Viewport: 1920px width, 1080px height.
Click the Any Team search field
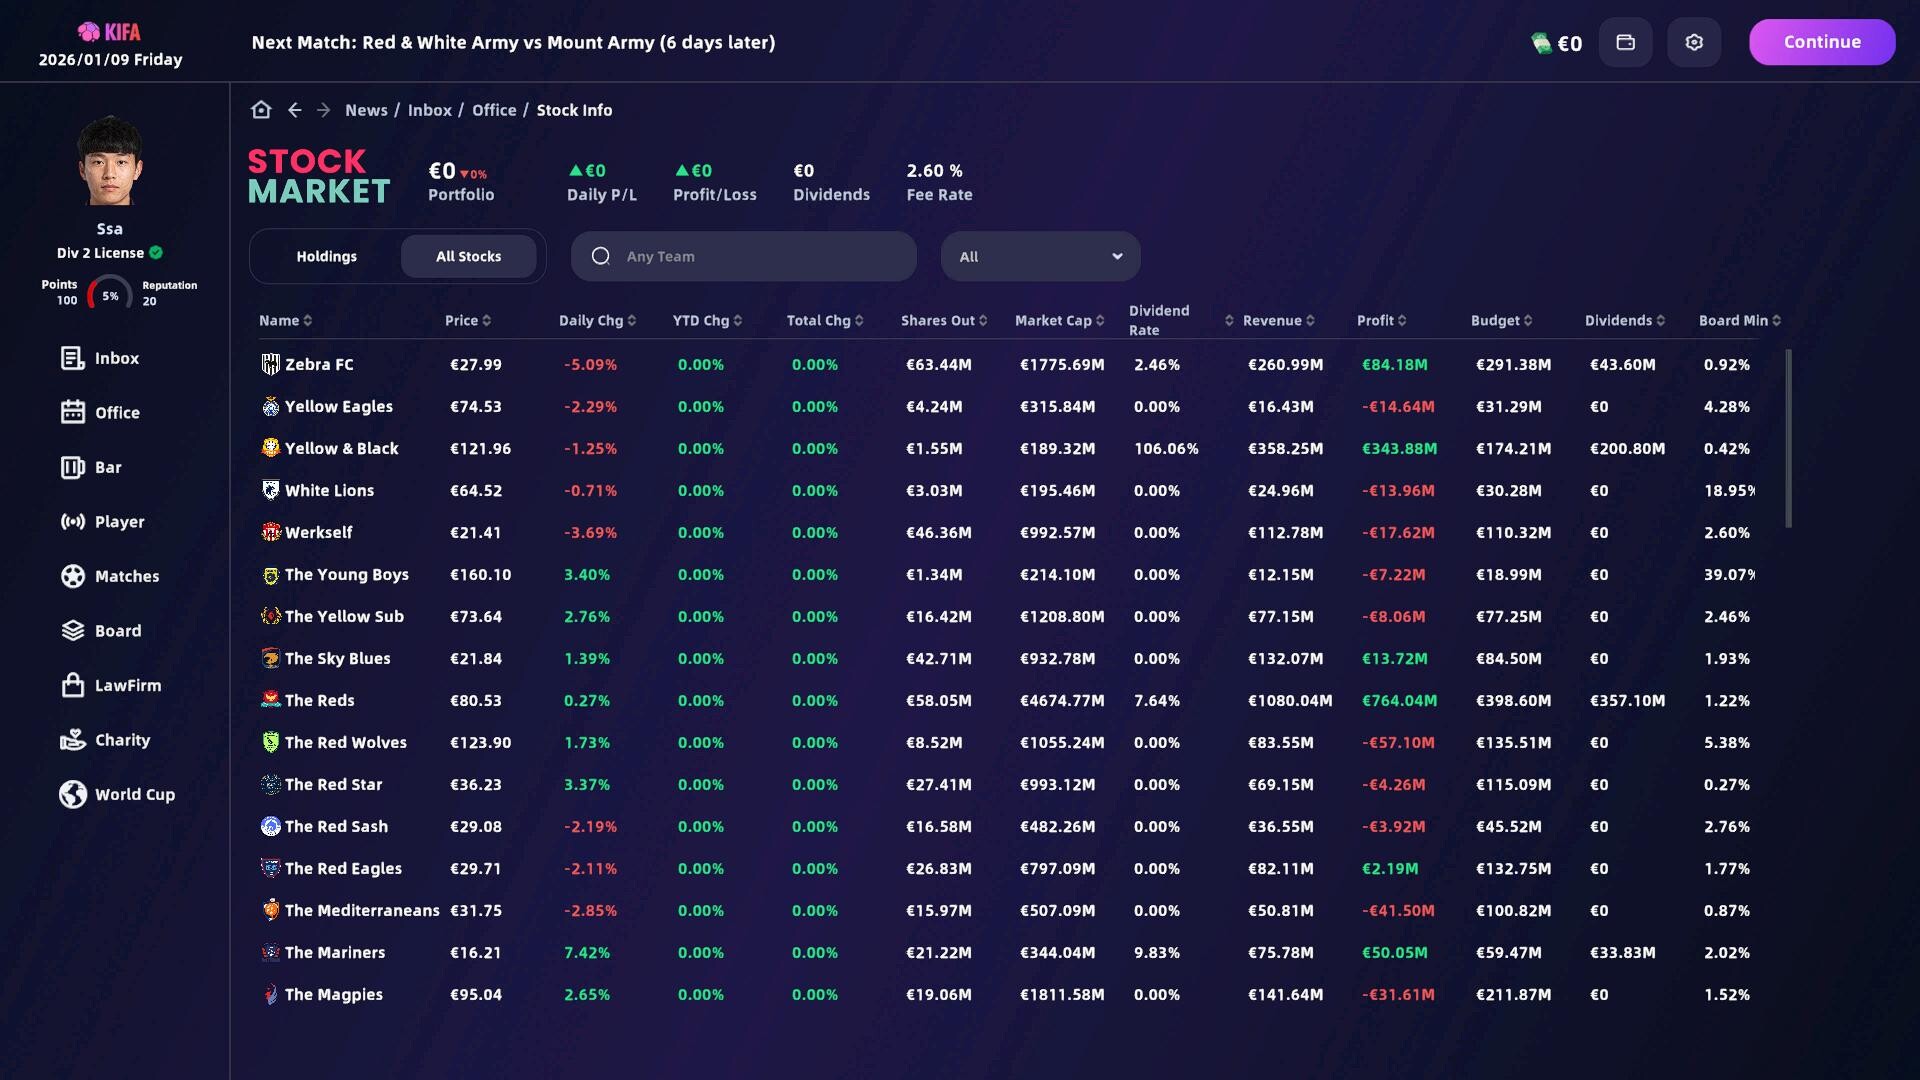744,256
